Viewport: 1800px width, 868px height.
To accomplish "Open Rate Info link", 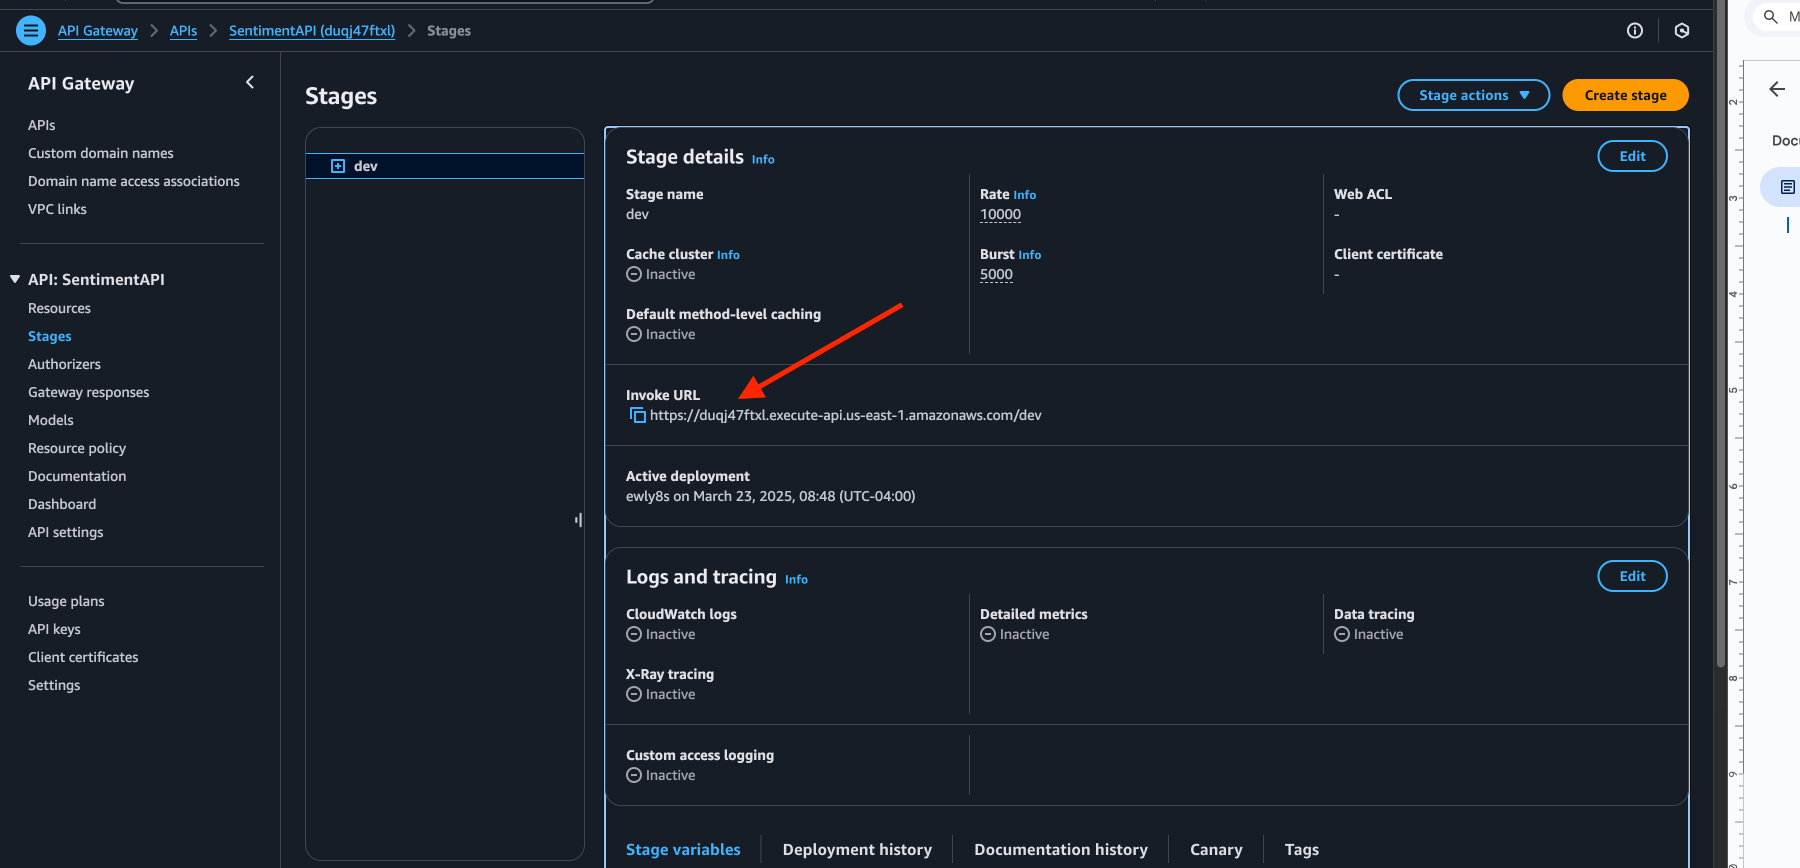I will click(x=1024, y=195).
